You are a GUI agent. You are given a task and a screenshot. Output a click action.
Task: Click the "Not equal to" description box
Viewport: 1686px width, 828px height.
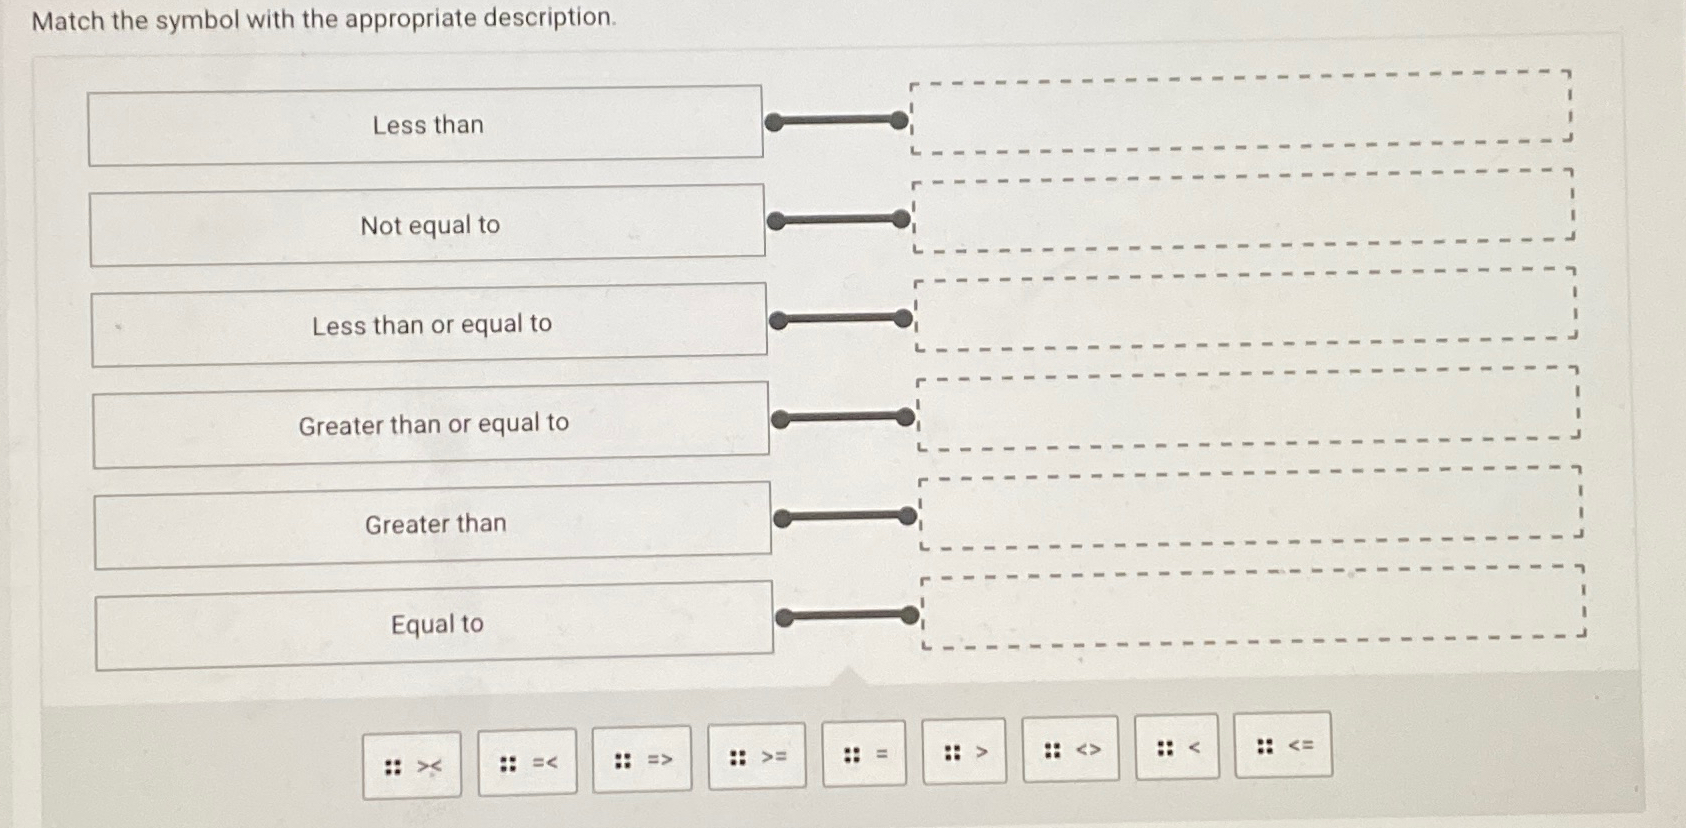(x=427, y=225)
